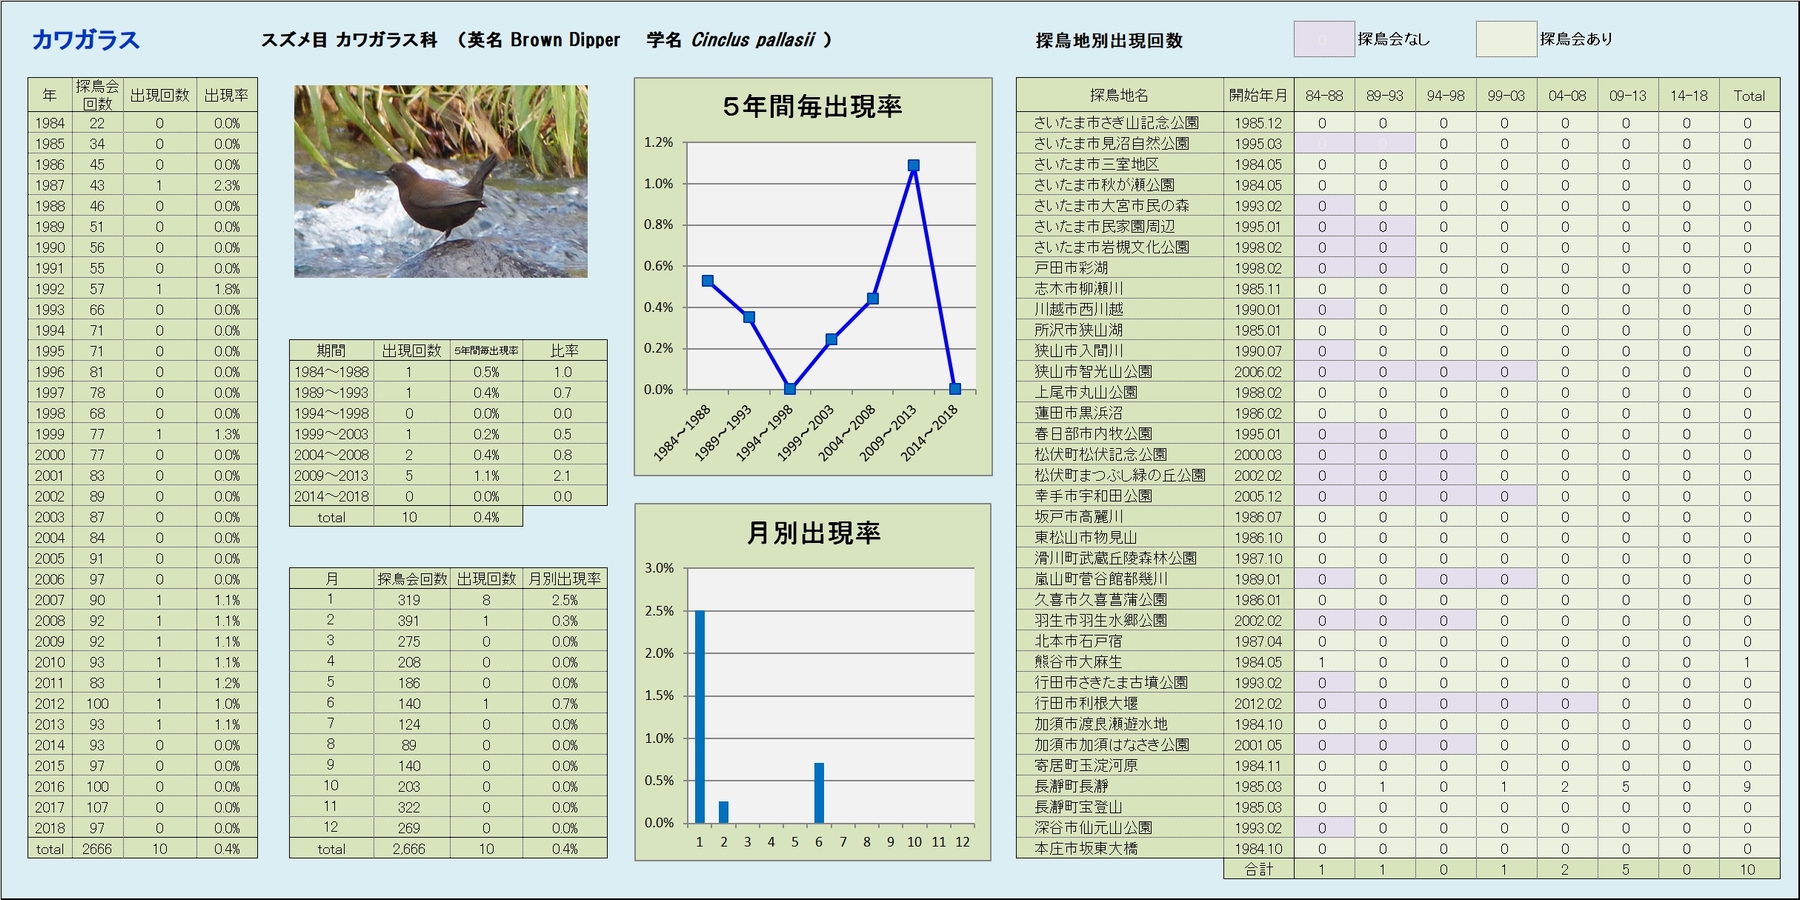Click the 84-88 column header
Screen dimensions: 1800x900
coord(1324,96)
